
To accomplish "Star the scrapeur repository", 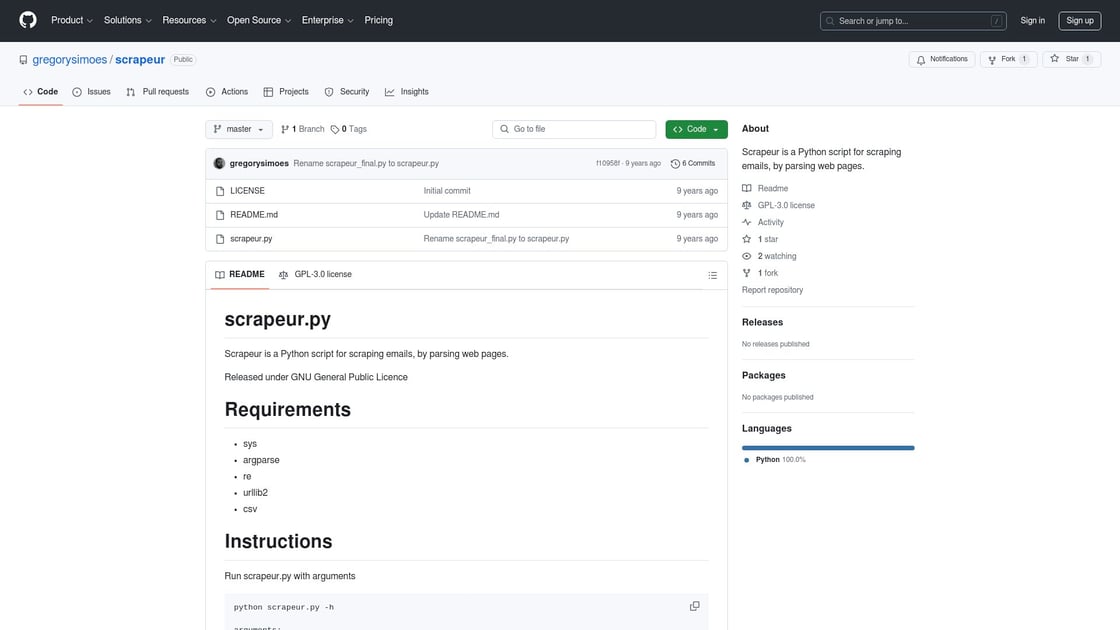I will coord(1071,59).
